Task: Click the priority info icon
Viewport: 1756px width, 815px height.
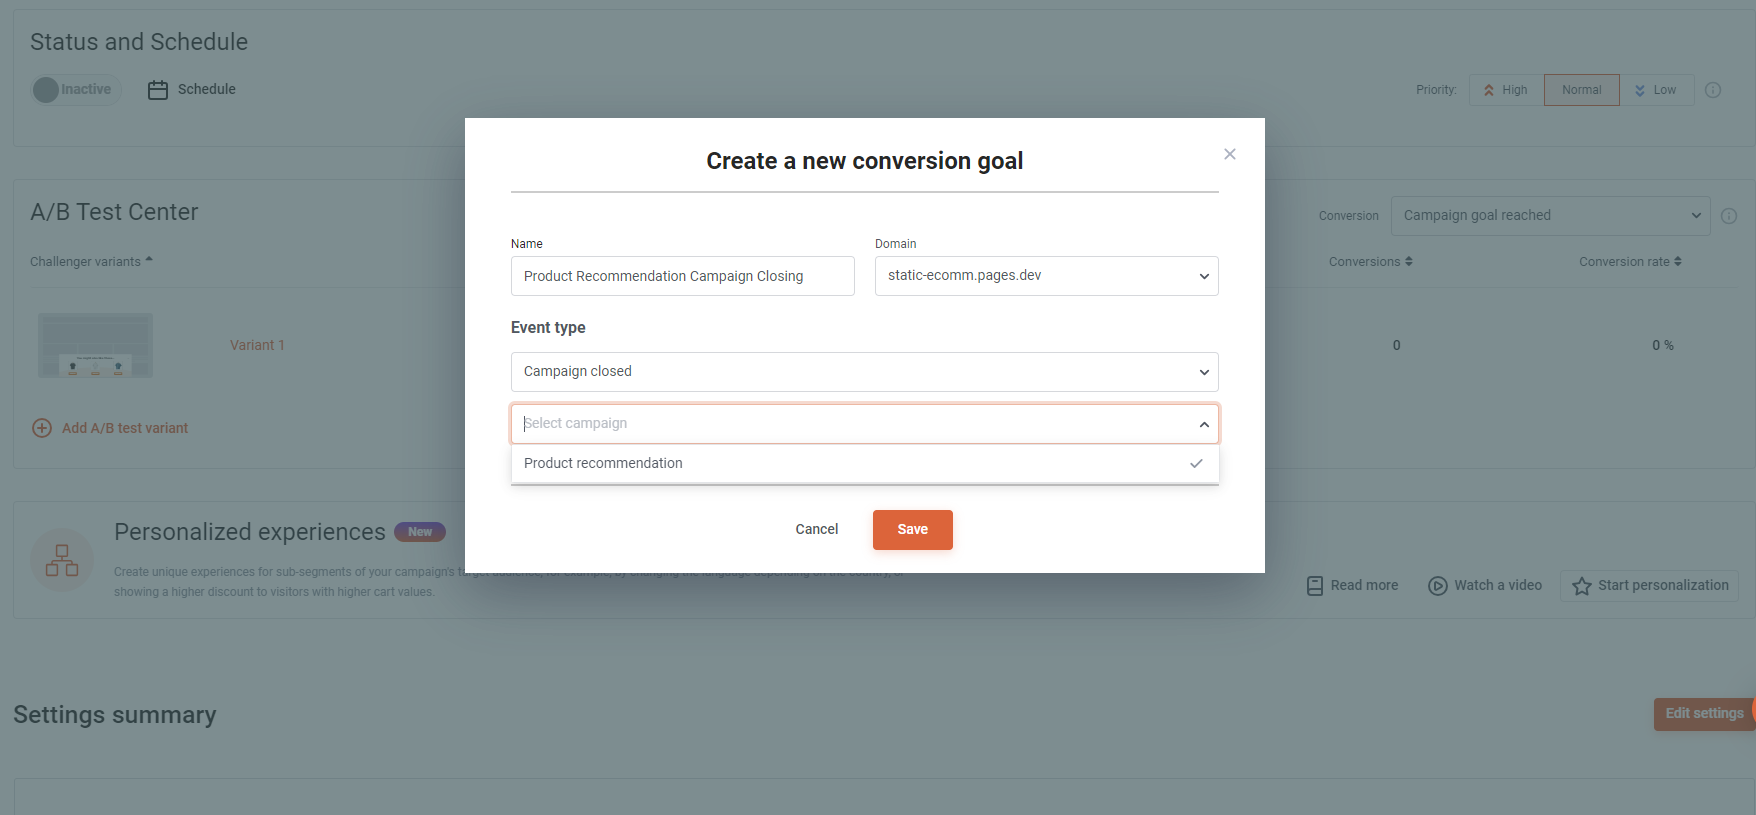Action: [1713, 90]
